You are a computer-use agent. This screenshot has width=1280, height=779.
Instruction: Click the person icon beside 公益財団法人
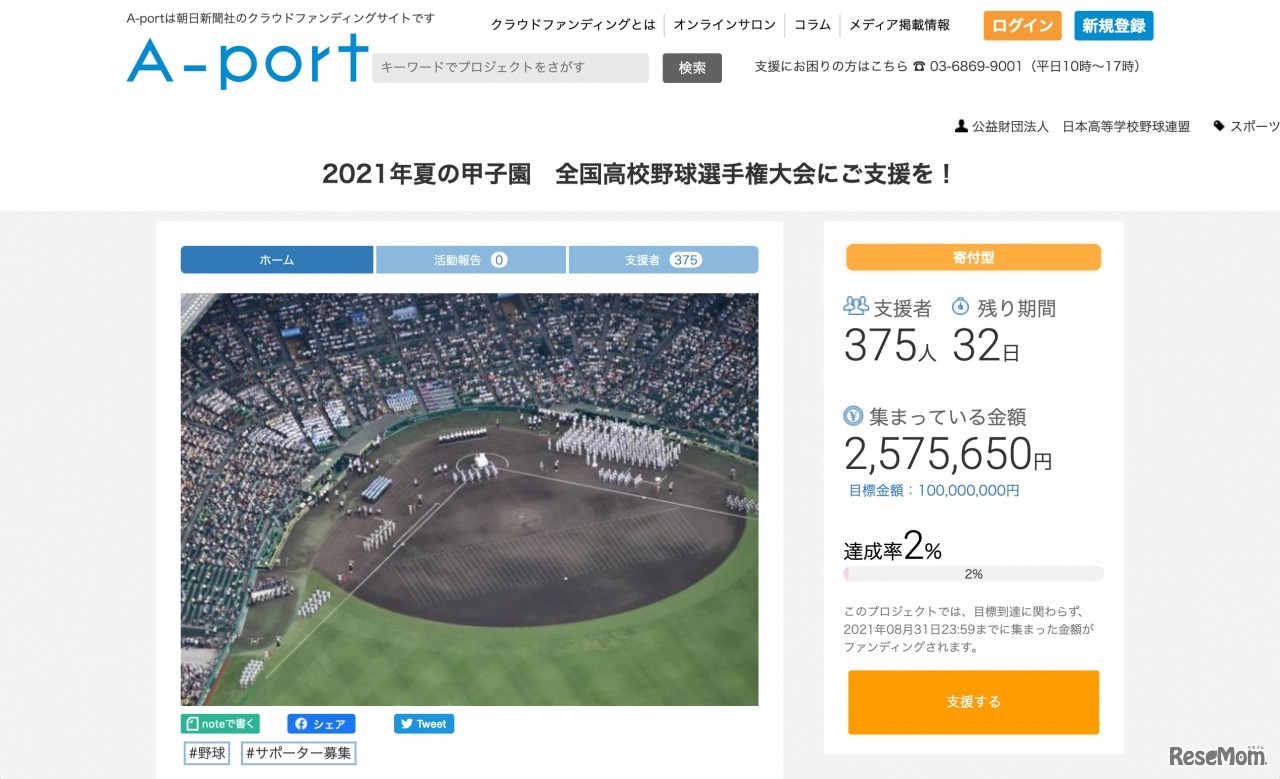[x=960, y=126]
